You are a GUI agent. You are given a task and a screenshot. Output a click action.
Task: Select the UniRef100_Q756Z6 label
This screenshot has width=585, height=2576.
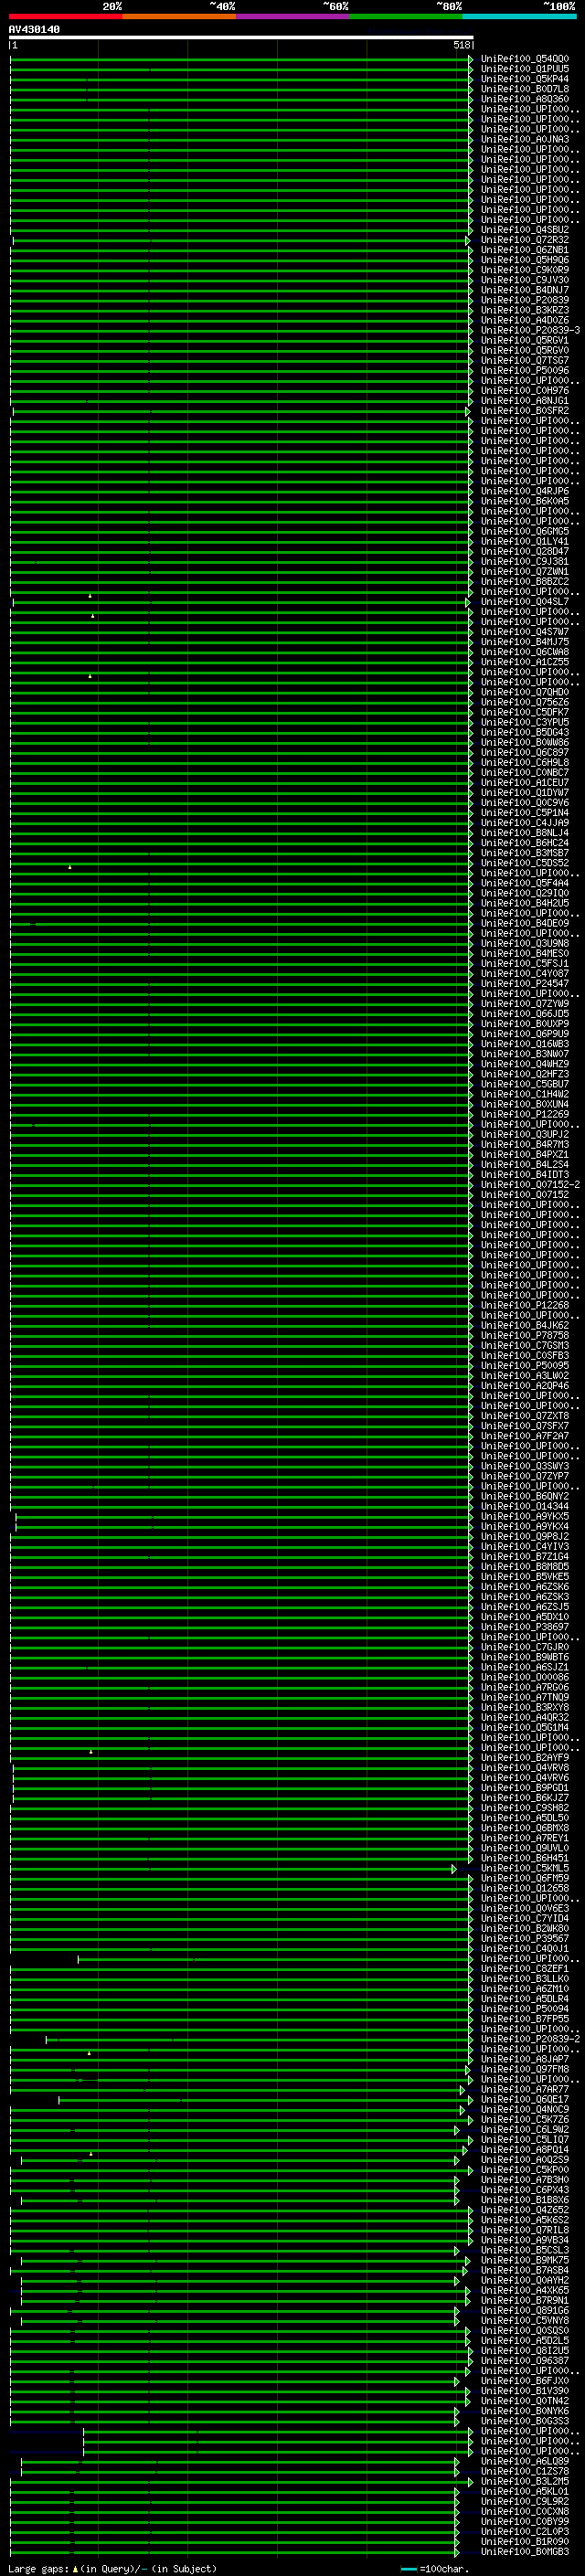tap(525, 702)
